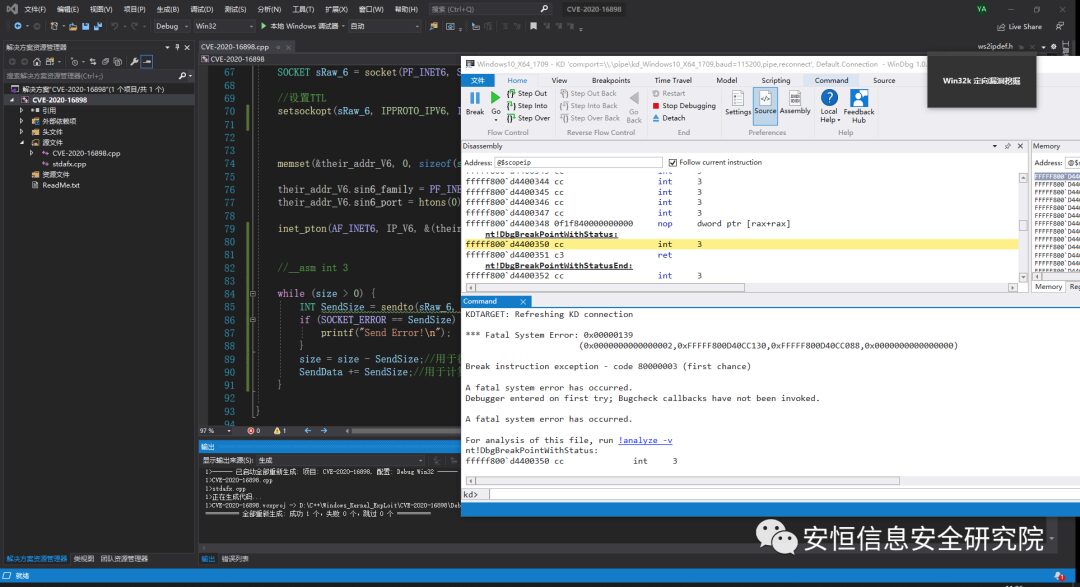The height and width of the screenshot is (587, 1080).
Task: Click the !analyze -v link
Action: tap(645, 440)
